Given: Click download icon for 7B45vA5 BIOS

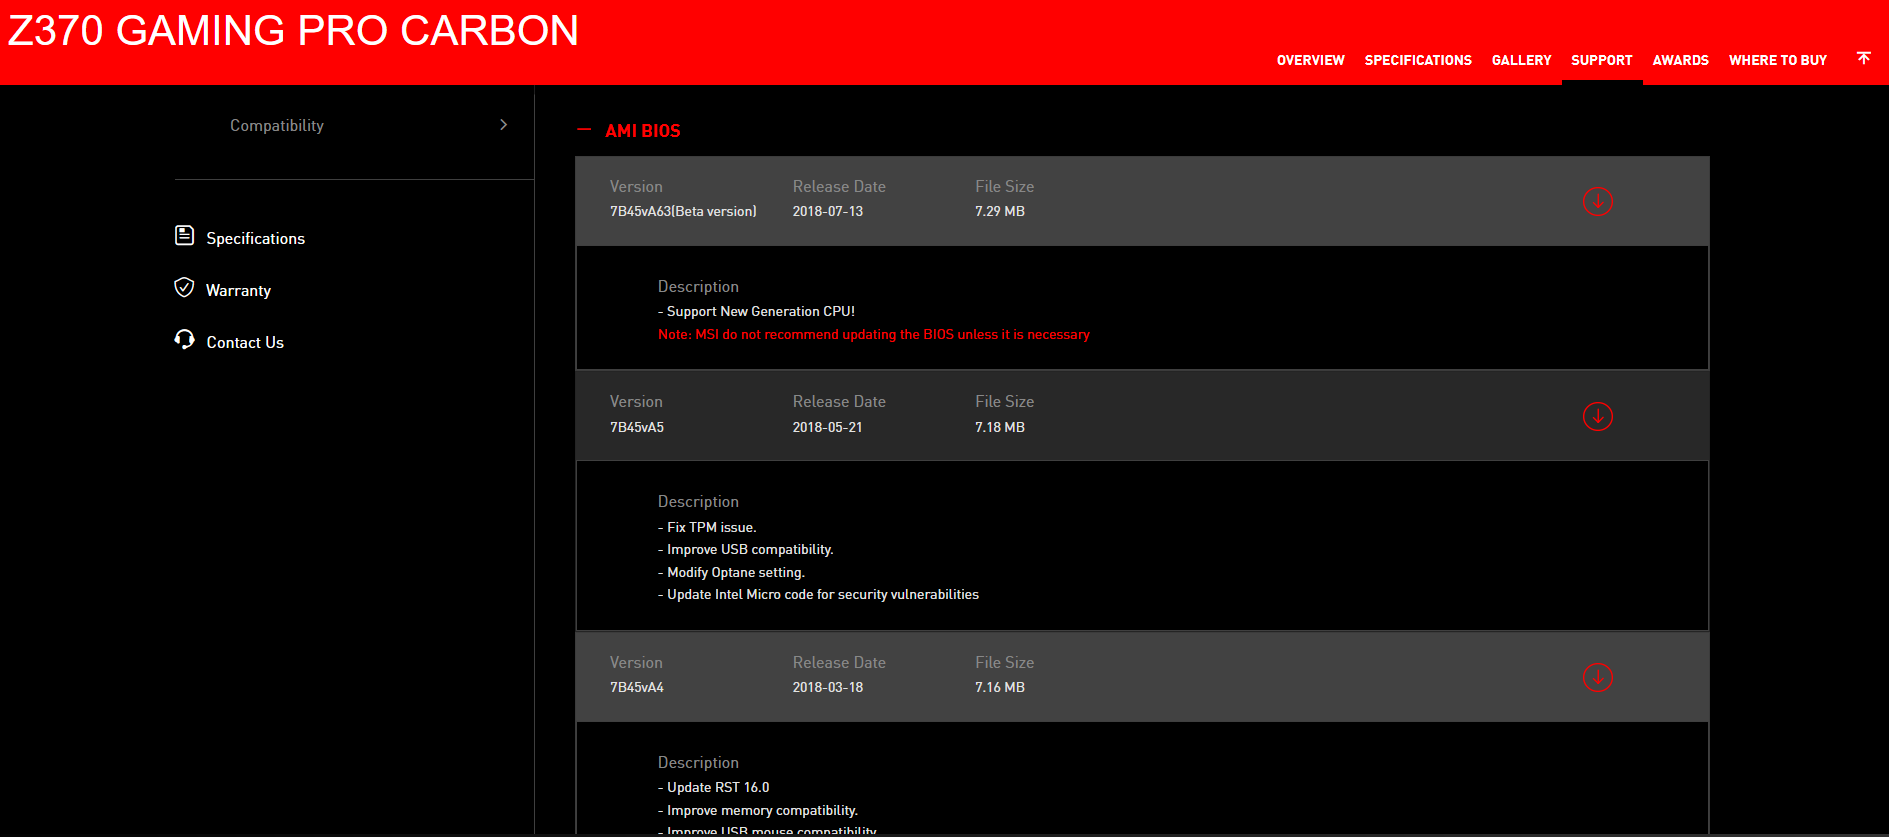Looking at the screenshot, I should pyautogui.click(x=1597, y=416).
